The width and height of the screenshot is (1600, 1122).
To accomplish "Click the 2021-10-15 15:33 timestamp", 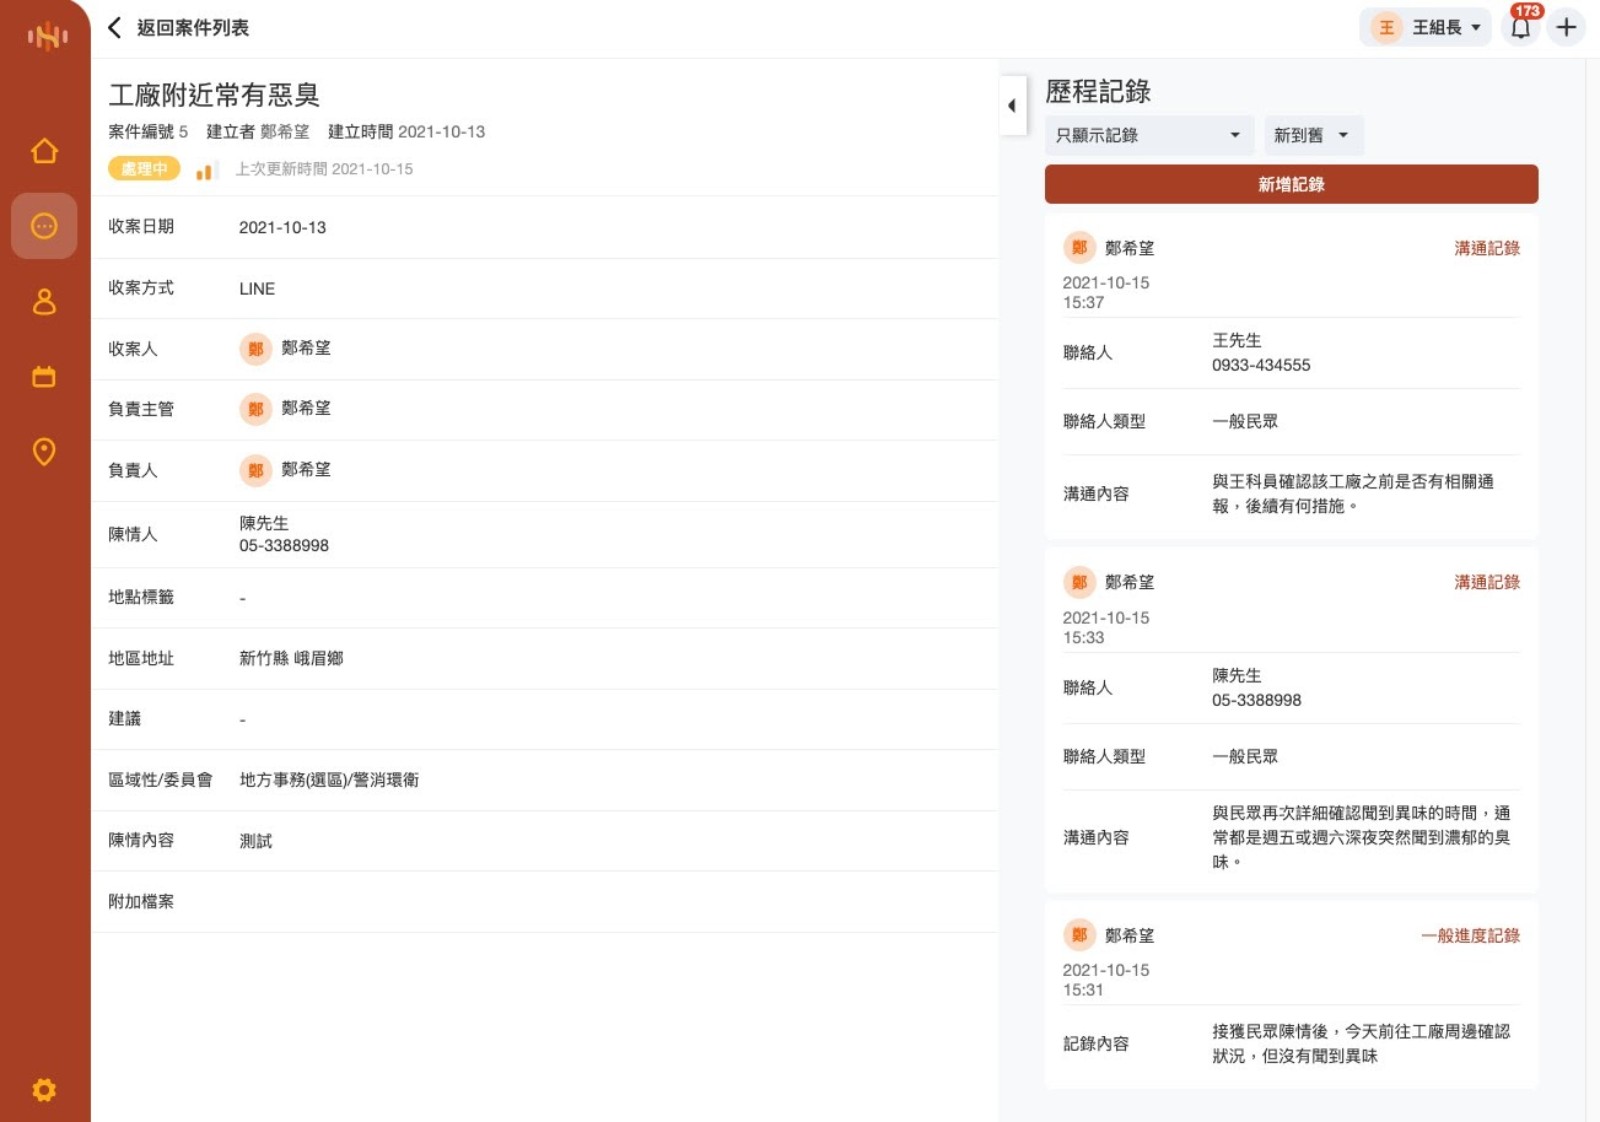I will [1106, 628].
